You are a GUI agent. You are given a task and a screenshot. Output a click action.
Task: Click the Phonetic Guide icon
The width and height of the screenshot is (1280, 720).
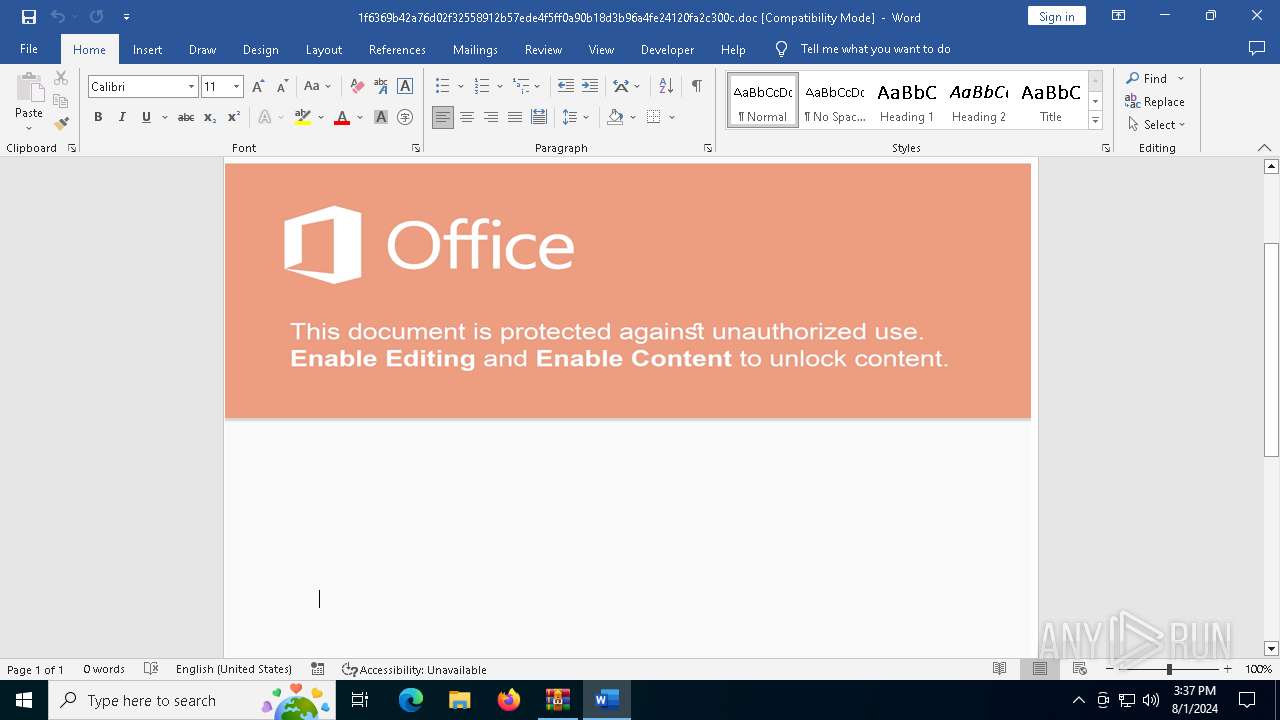[381, 87]
